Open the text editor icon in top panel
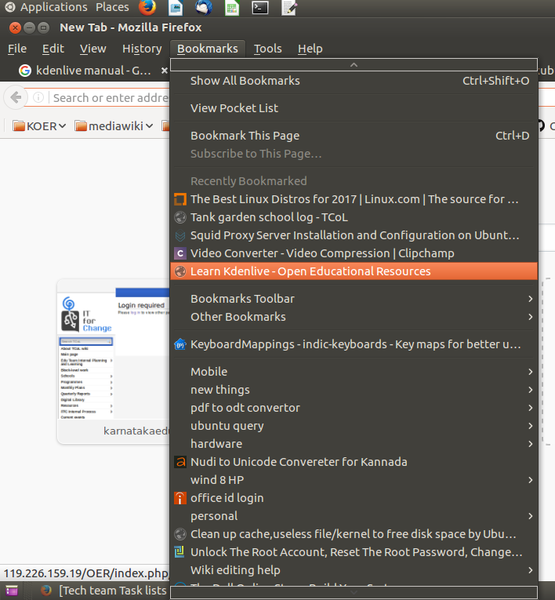The image size is (555, 600). [289, 8]
